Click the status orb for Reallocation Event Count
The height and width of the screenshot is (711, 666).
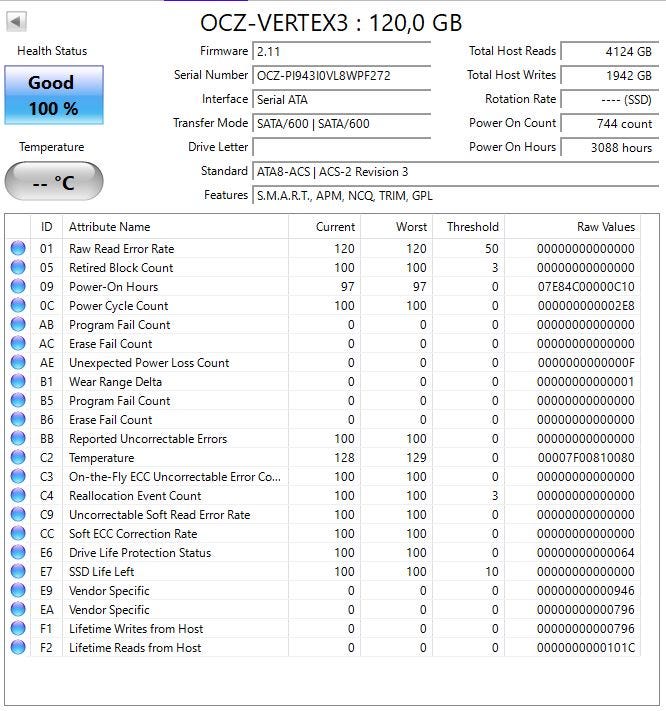click(x=18, y=496)
